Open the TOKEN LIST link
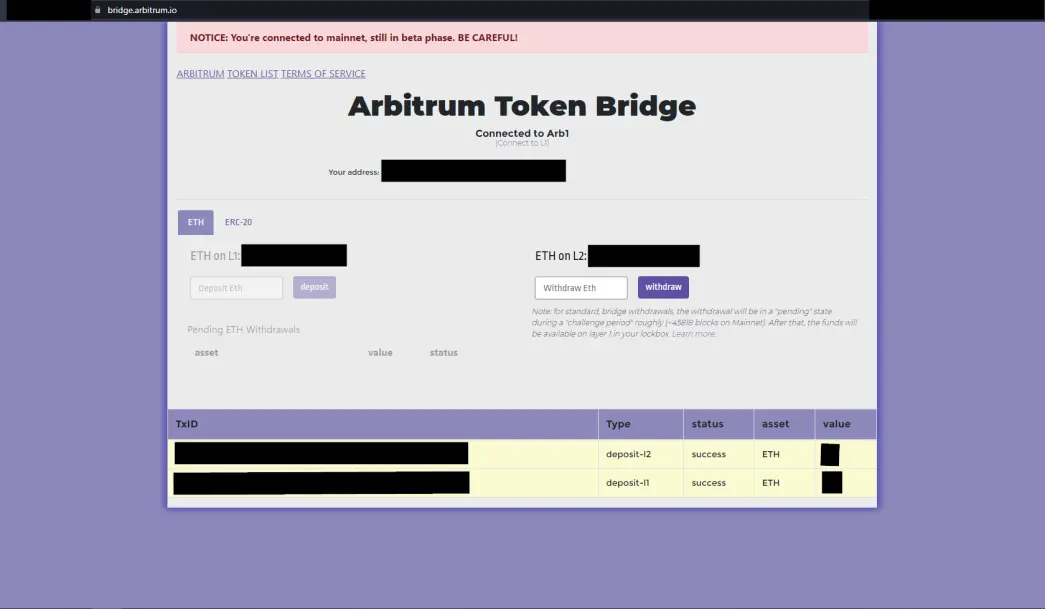1045x609 pixels. [253, 74]
